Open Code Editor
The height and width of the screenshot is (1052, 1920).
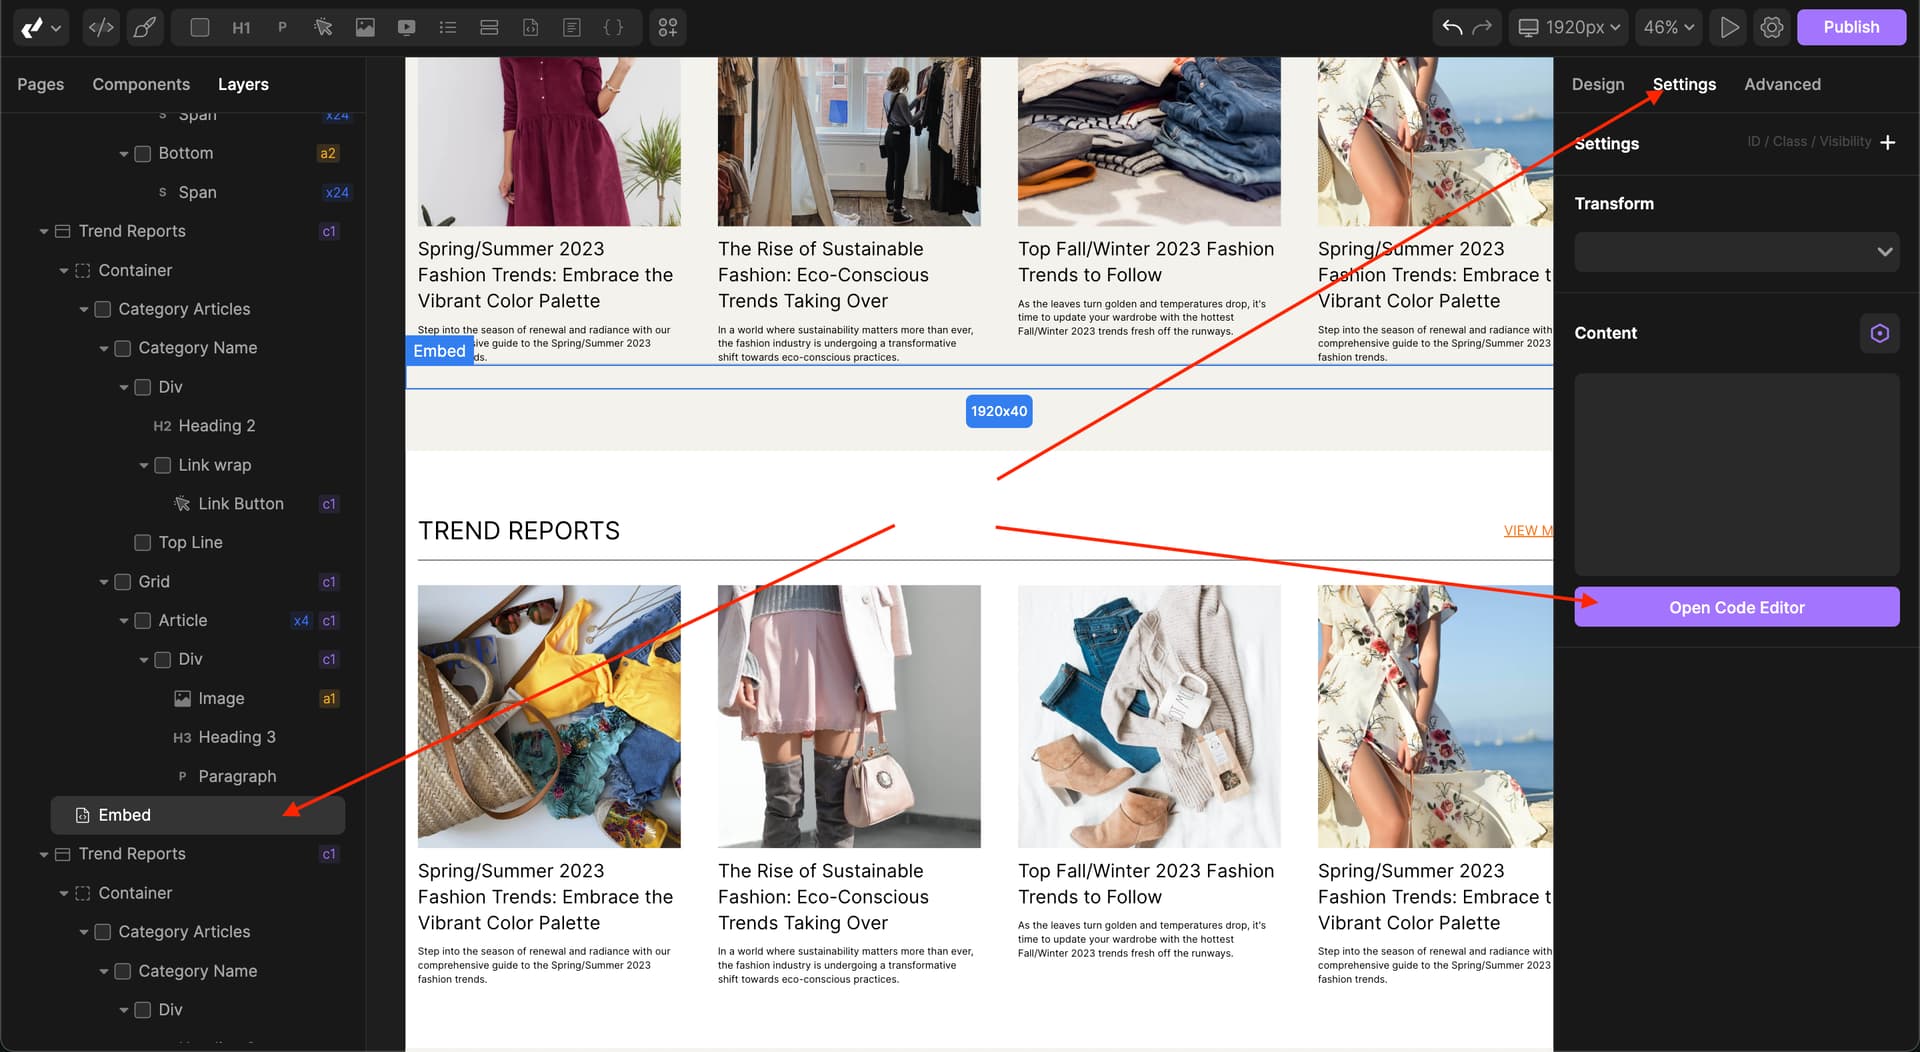pyautogui.click(x=1736, y=607)
